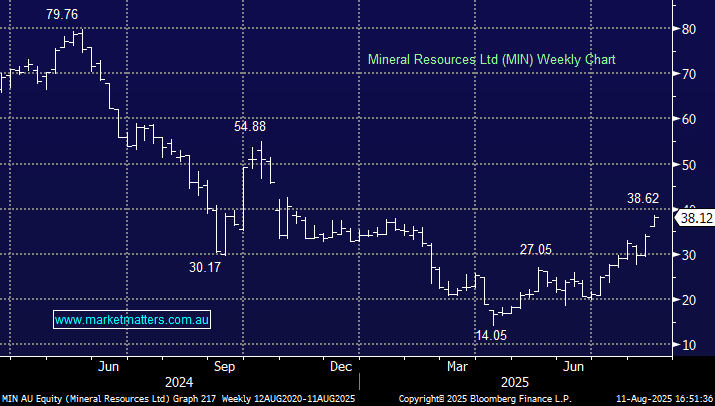Click the Mar label on time axis
Screen dimensions: 715x406
pos(457,366)
